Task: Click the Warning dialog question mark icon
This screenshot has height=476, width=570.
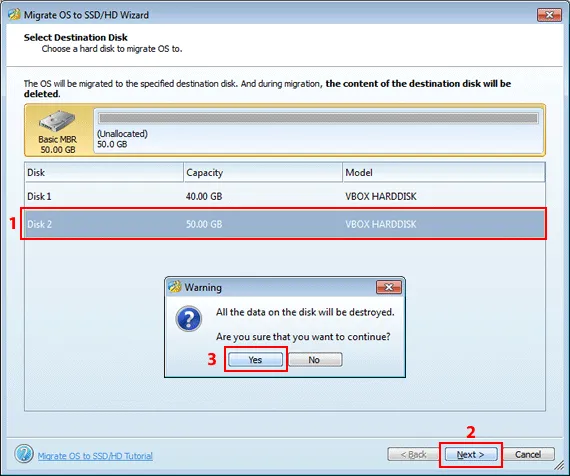Action: tap(189, 319)
